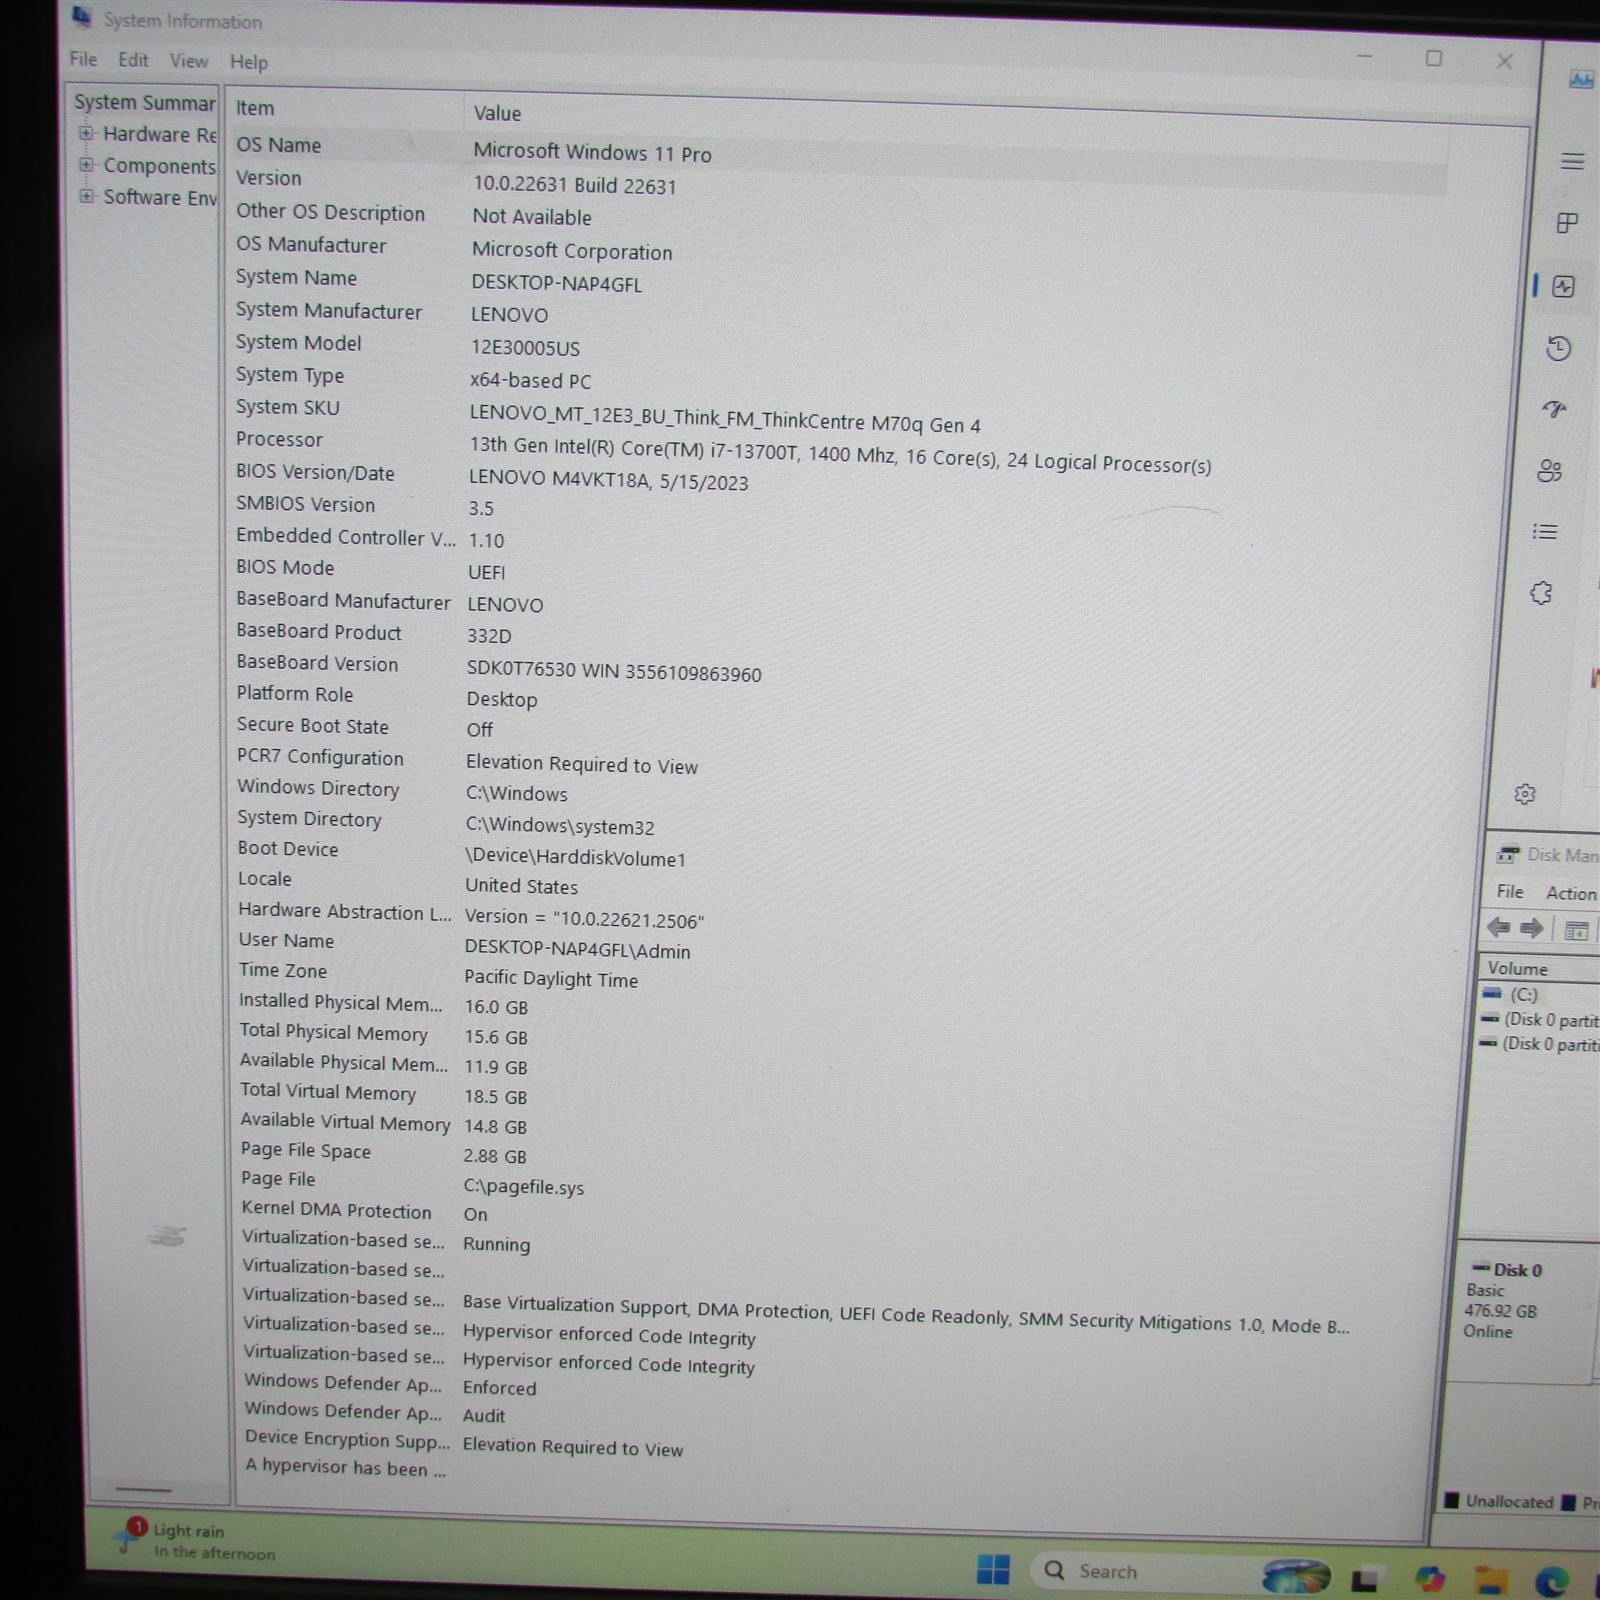Screen dimensions: 1600x1600
Task: Open the View menu
Action: [188, 61]
